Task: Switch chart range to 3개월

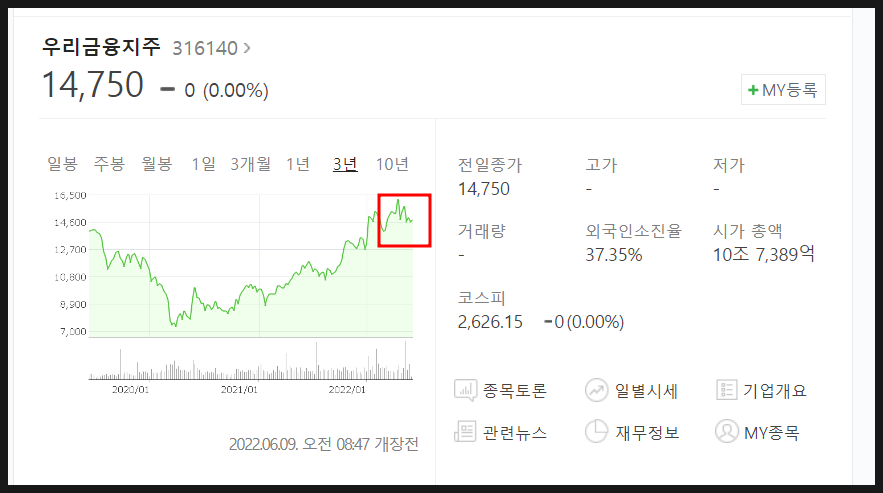Action: [251, 164]
